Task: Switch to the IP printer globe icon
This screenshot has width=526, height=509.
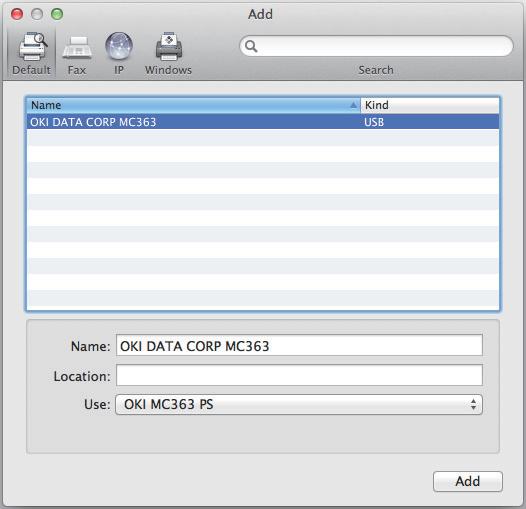Action: click(x=119, y=46)
